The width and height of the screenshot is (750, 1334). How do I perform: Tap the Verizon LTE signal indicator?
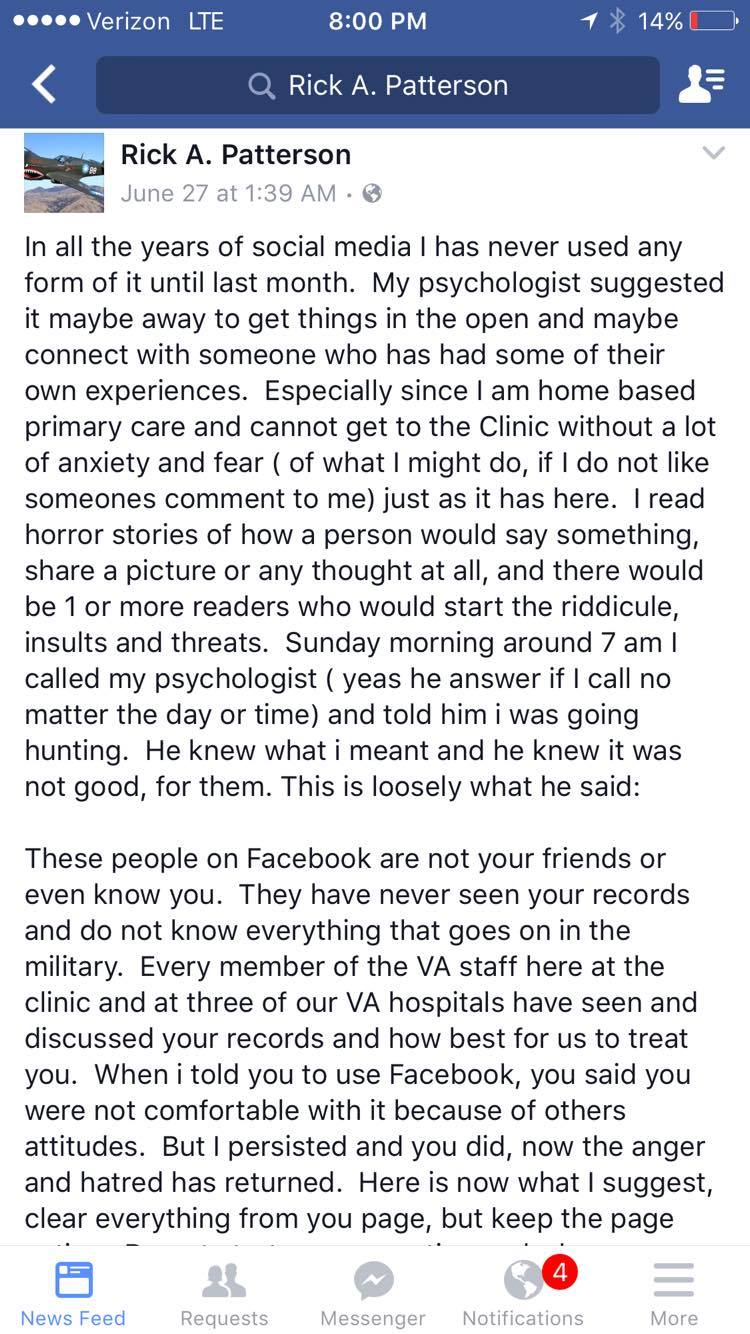tap(115, 21)
